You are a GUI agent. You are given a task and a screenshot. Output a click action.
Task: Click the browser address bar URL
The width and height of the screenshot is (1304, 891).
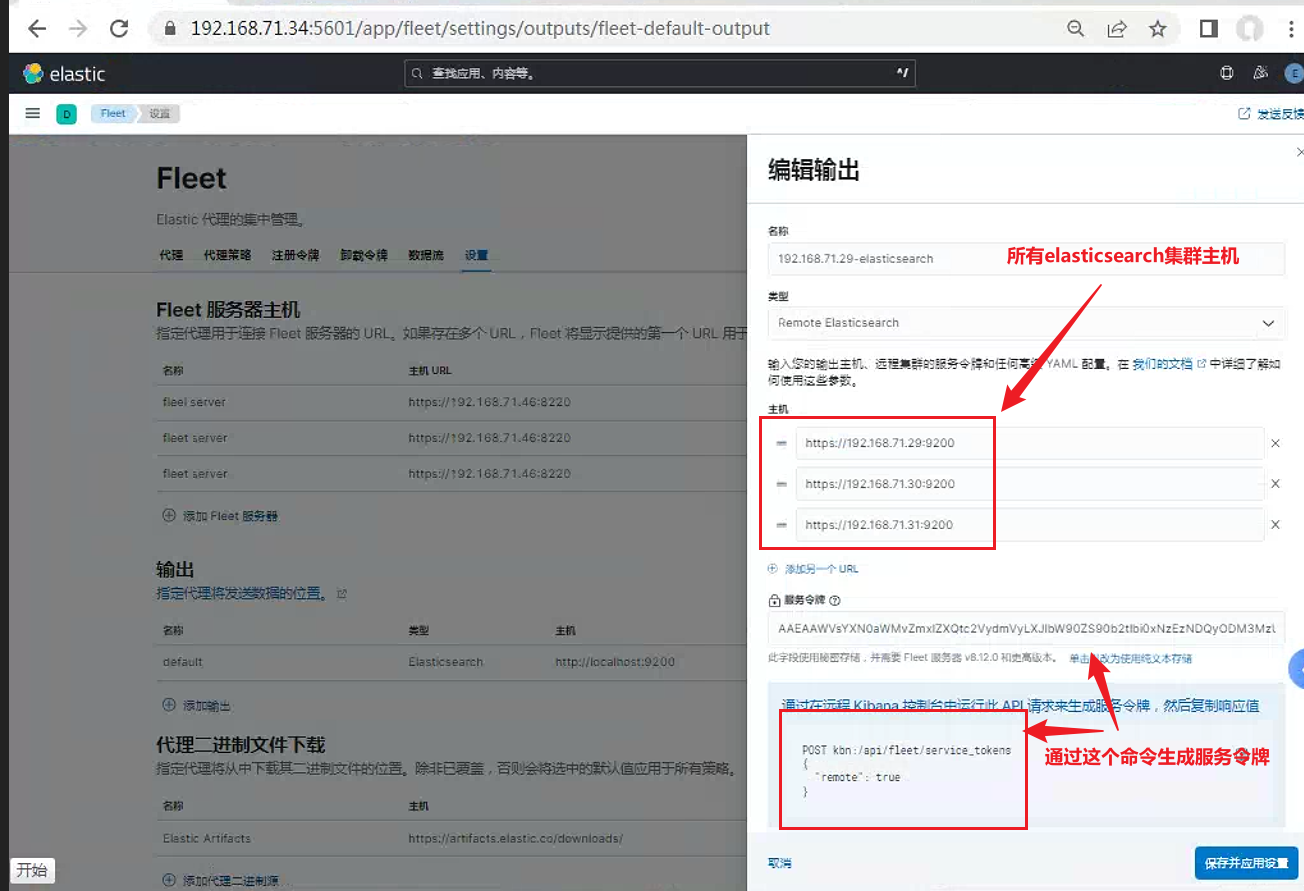480,29
